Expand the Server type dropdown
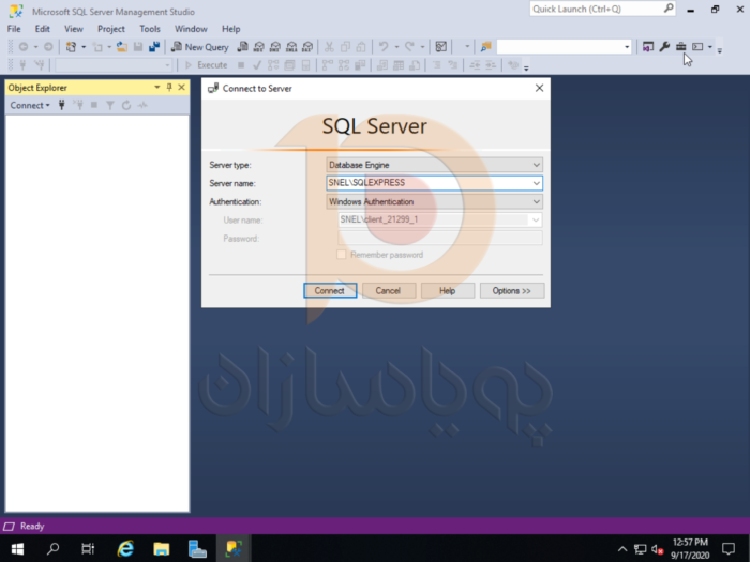 536,165
